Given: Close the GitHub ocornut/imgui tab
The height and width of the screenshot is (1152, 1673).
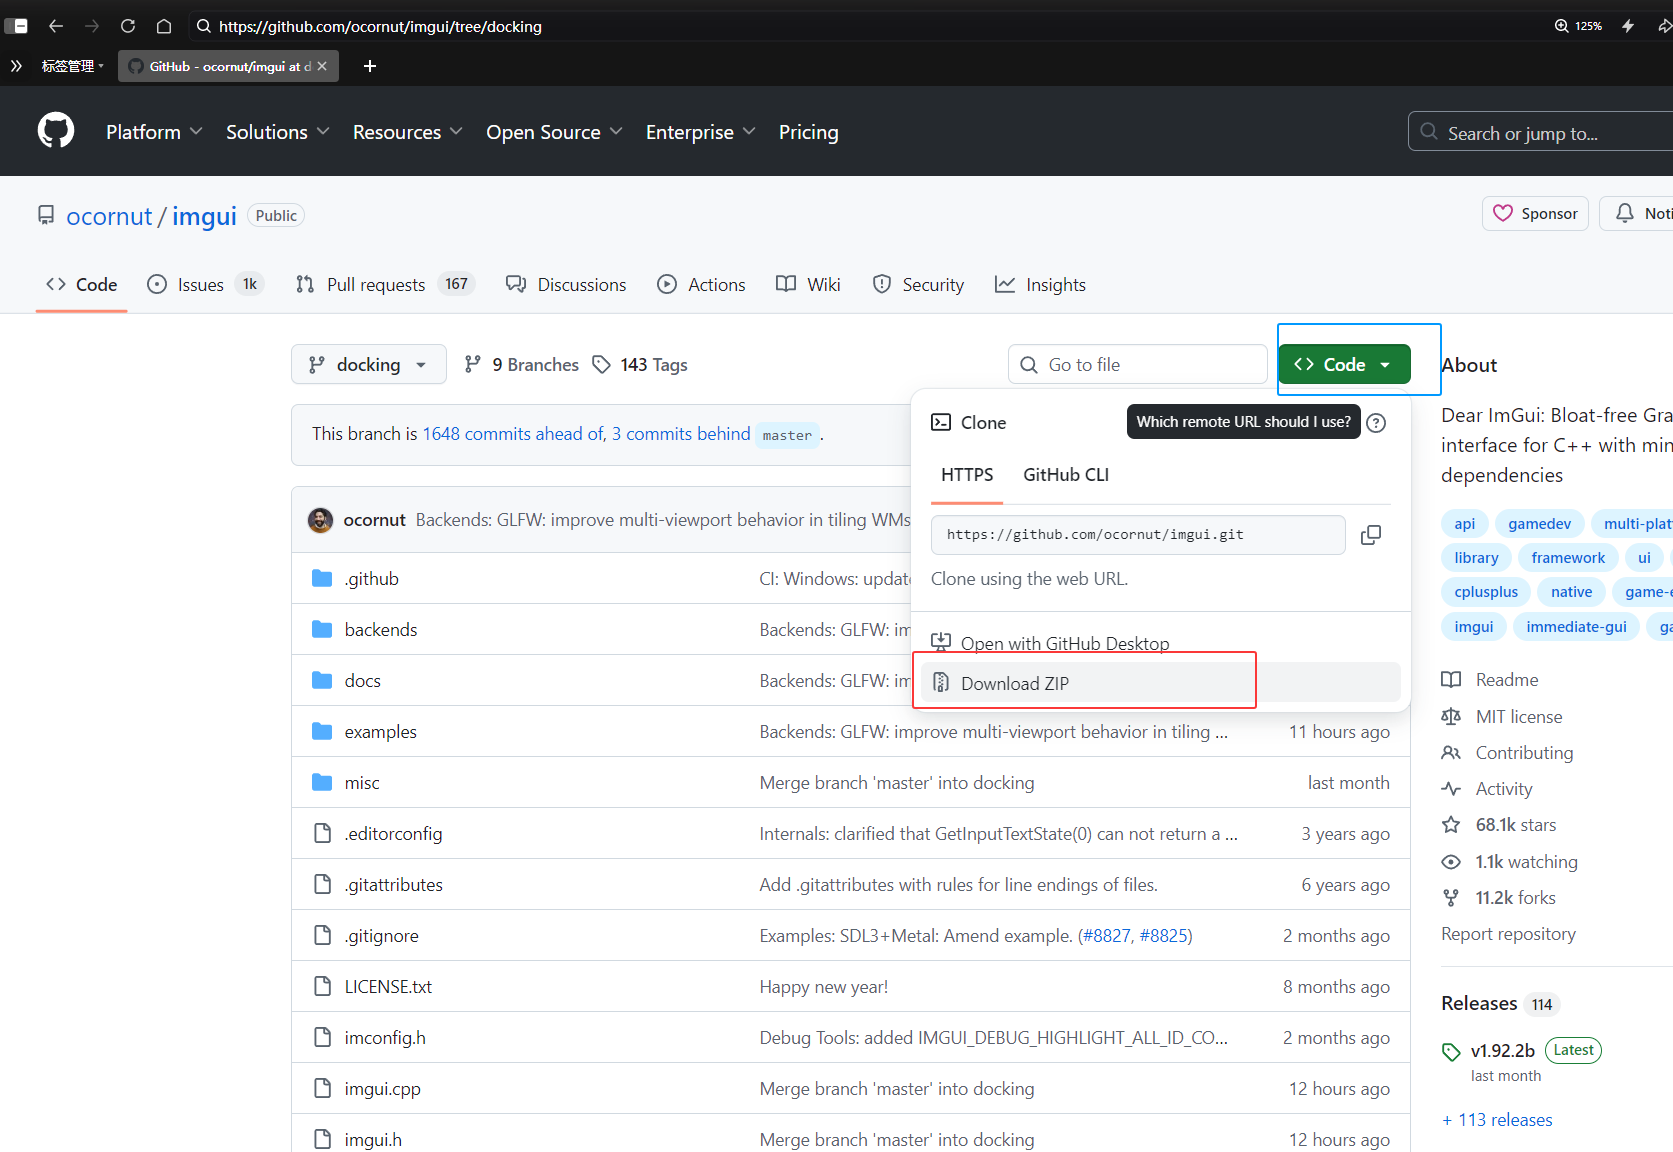Looking at the screenshot, I should tap(322, 66).
